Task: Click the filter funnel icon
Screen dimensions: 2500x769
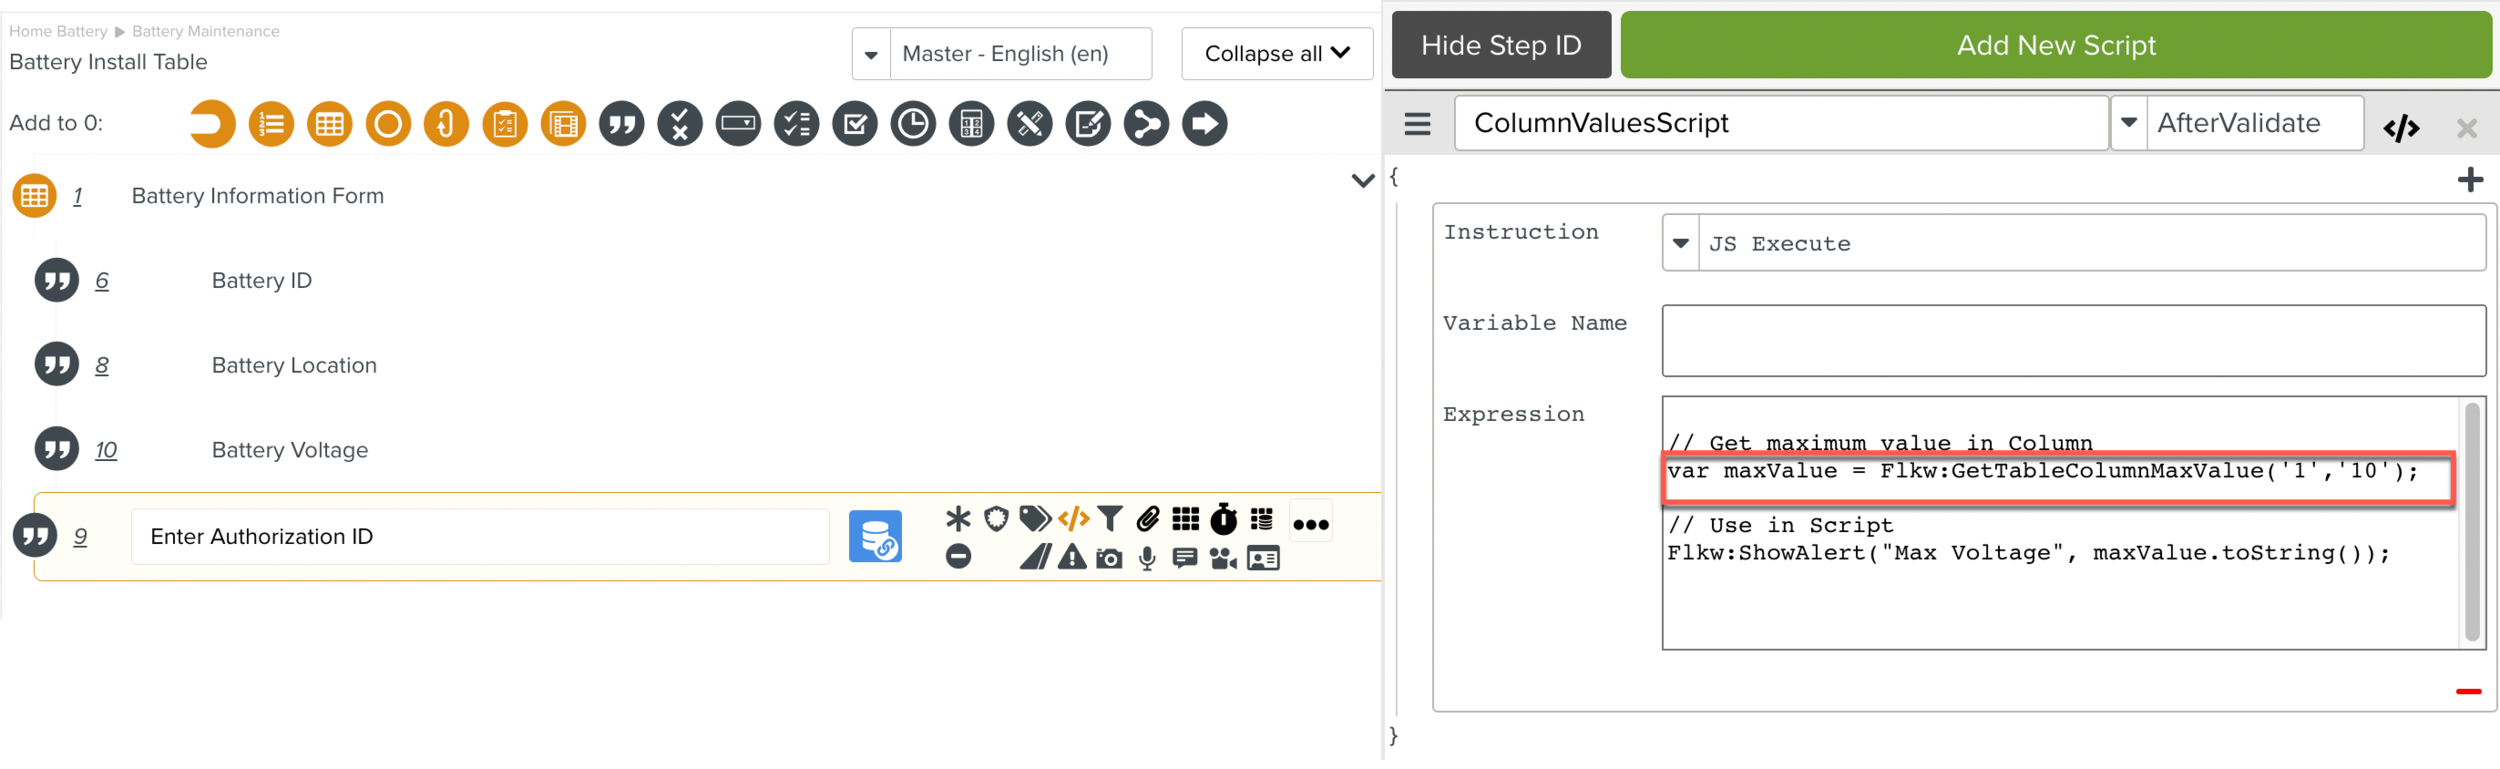Action: [x=1110, y=518]
